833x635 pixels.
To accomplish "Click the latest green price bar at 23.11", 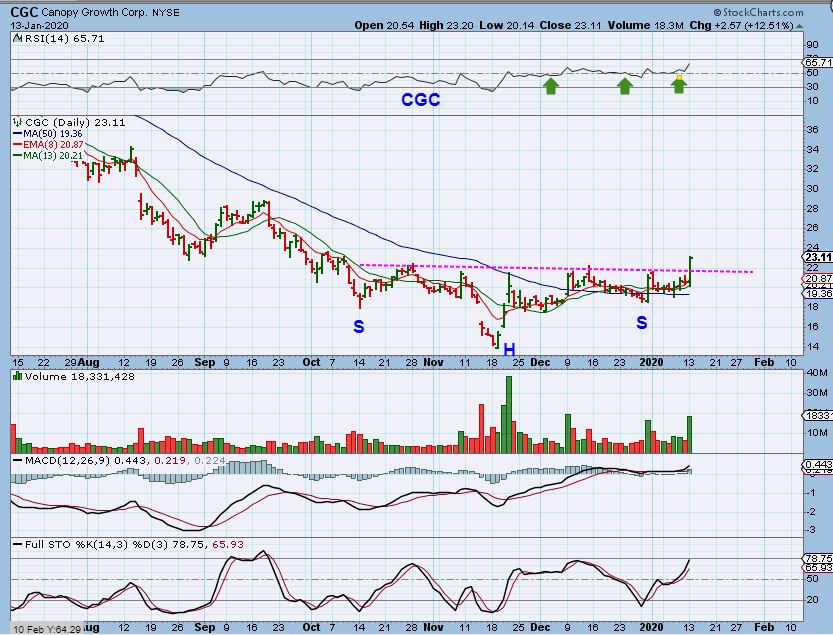I will 690,272.
